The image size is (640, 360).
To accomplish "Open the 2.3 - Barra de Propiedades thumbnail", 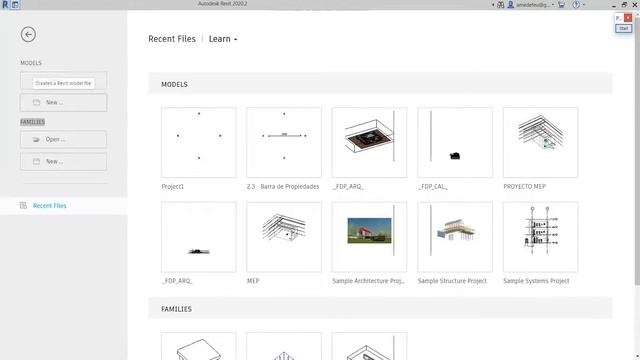I will pos(284,142).
